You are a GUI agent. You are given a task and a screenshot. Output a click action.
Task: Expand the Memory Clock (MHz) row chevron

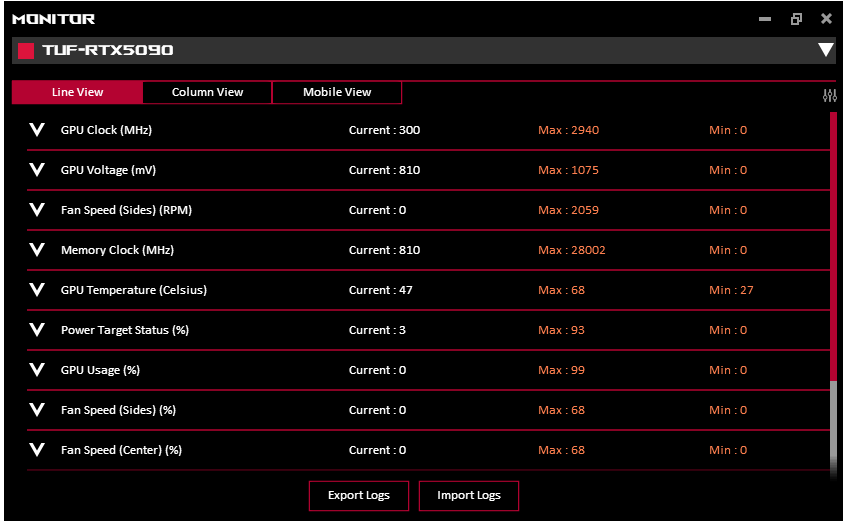[x=37, y=249]
